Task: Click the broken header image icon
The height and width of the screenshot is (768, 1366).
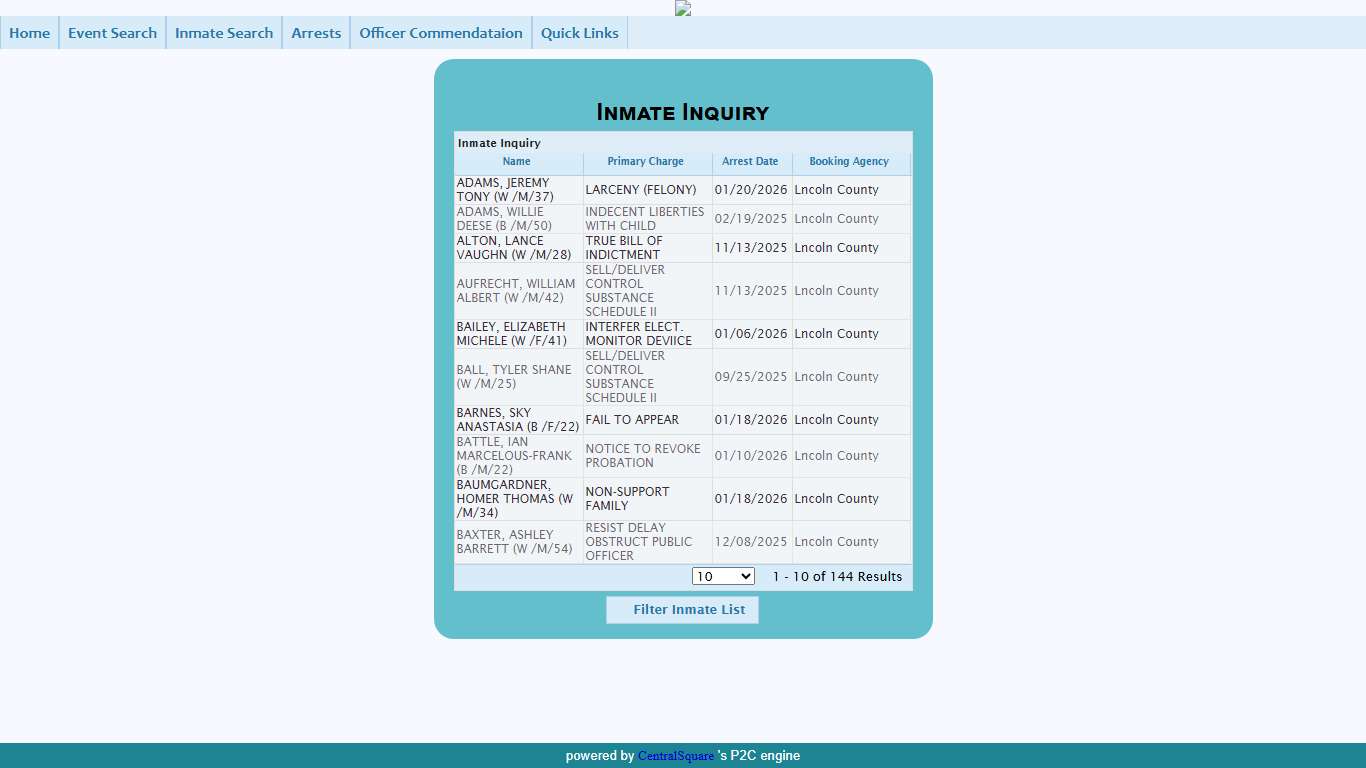Action: pos(683,8)
